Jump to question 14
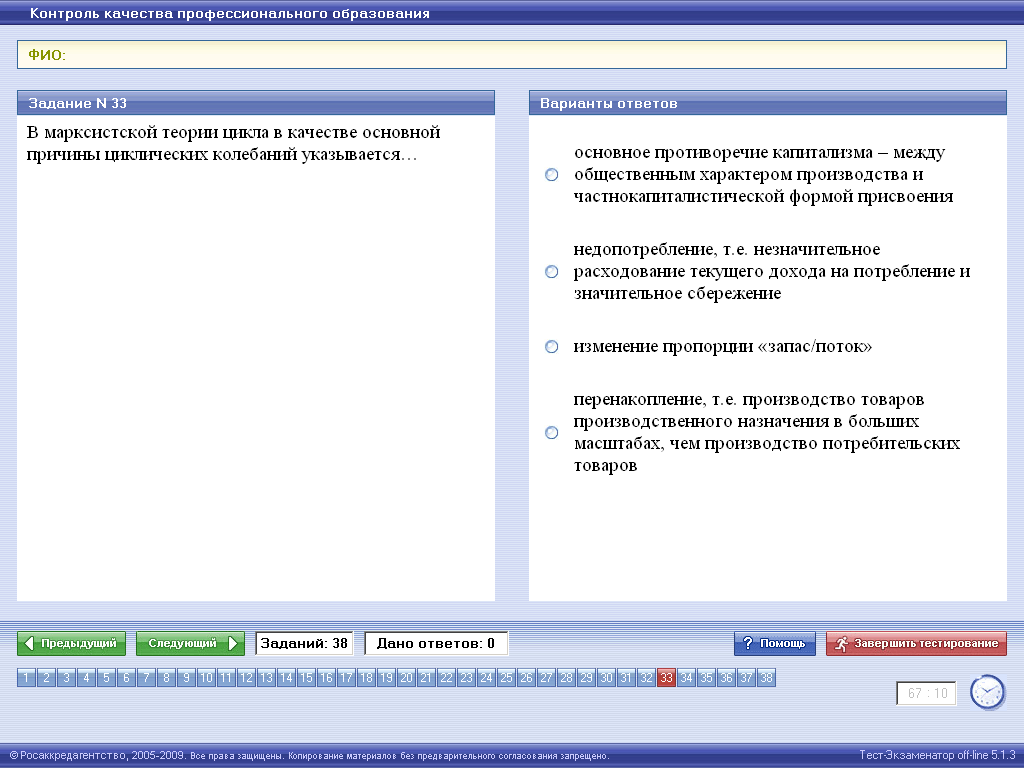Screen dimensions: 1024x768 coord(286,678)
